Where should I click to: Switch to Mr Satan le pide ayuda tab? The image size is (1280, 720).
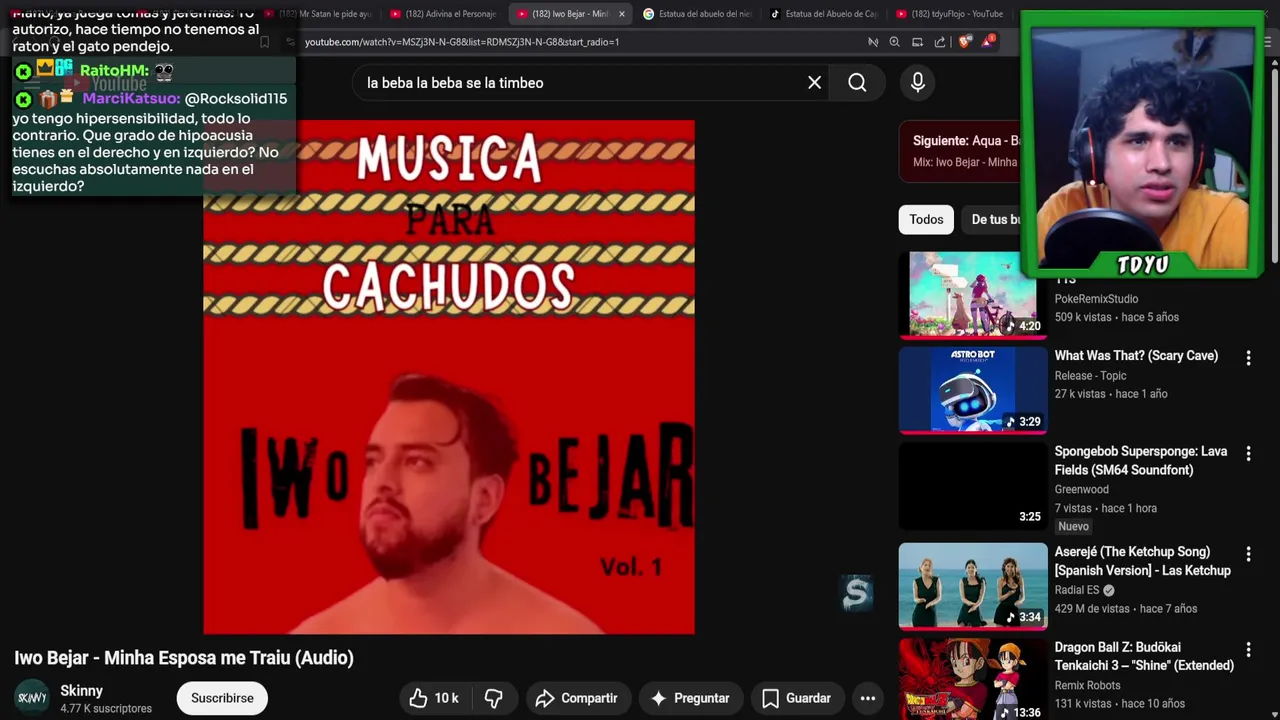point(319,14)
